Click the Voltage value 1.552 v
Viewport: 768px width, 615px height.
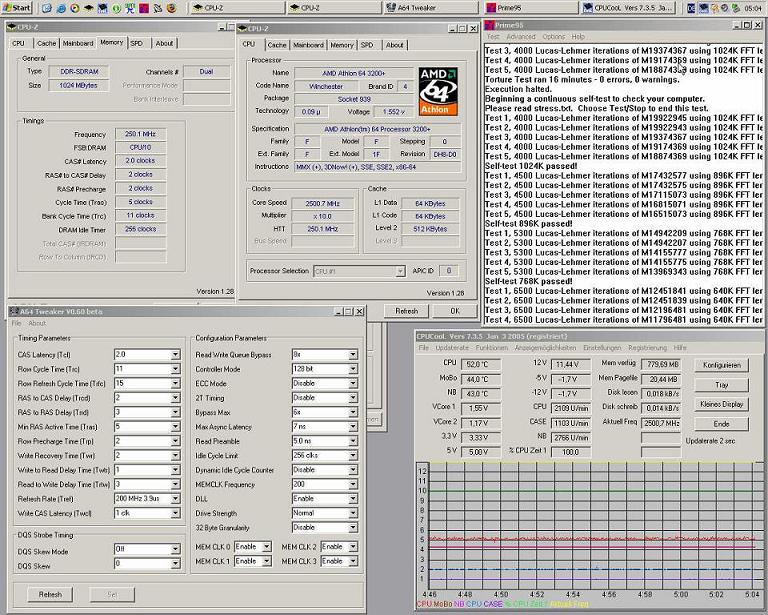pos(394,112)
